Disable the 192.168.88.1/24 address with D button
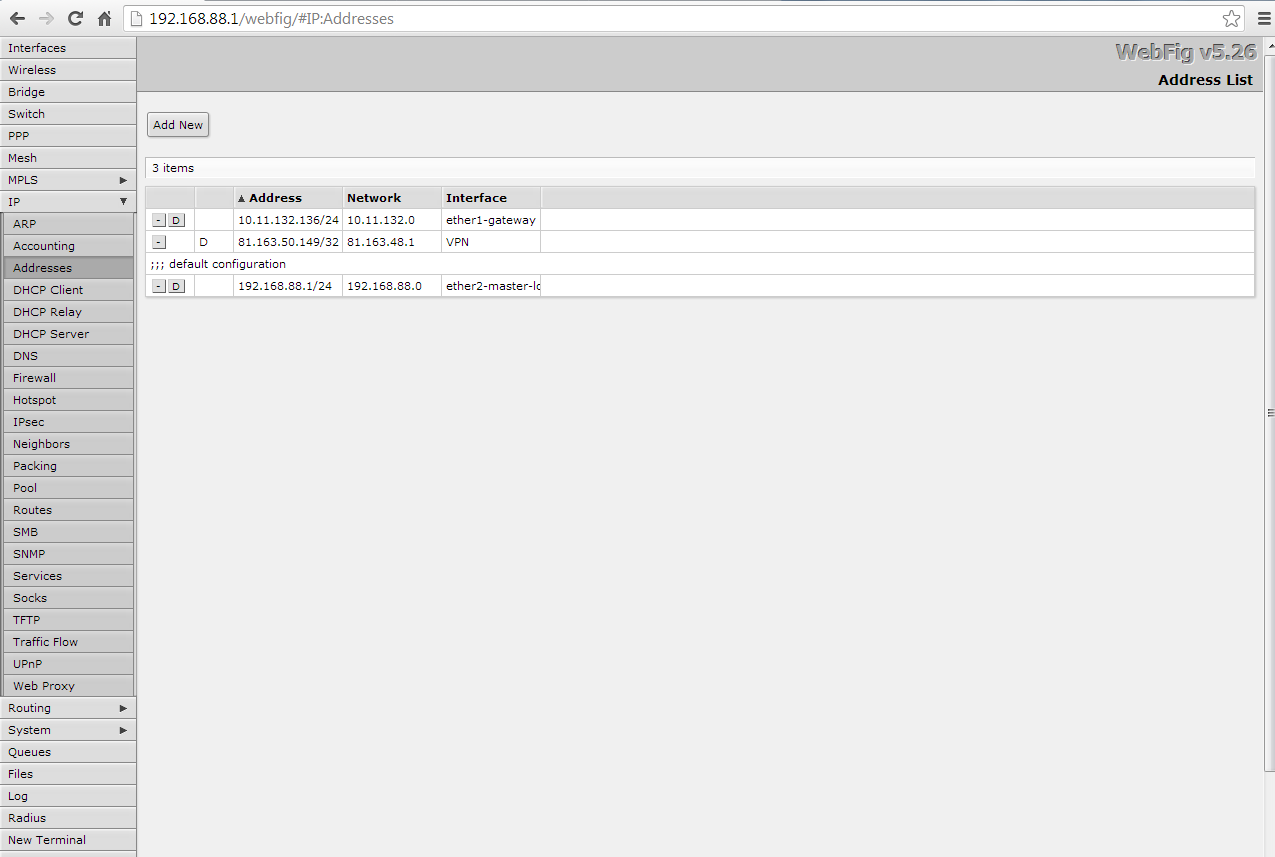 click(176, 286)
